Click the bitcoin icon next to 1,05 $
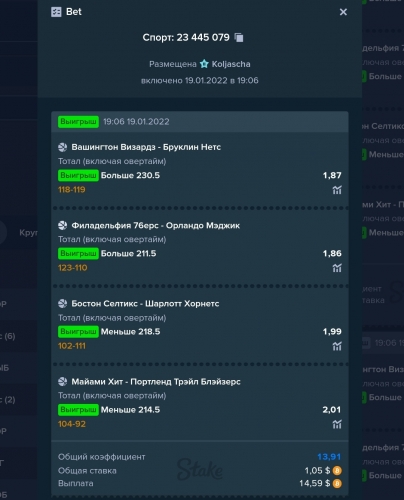404x500 pixels. point(337,471)
